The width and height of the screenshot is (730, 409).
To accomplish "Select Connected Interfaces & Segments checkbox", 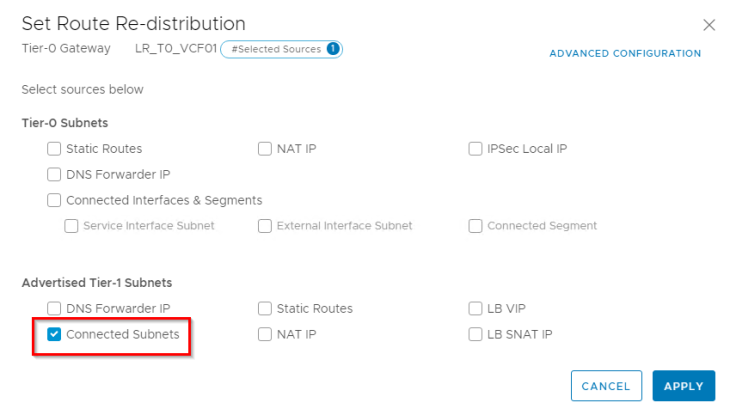I will (54, 200).
